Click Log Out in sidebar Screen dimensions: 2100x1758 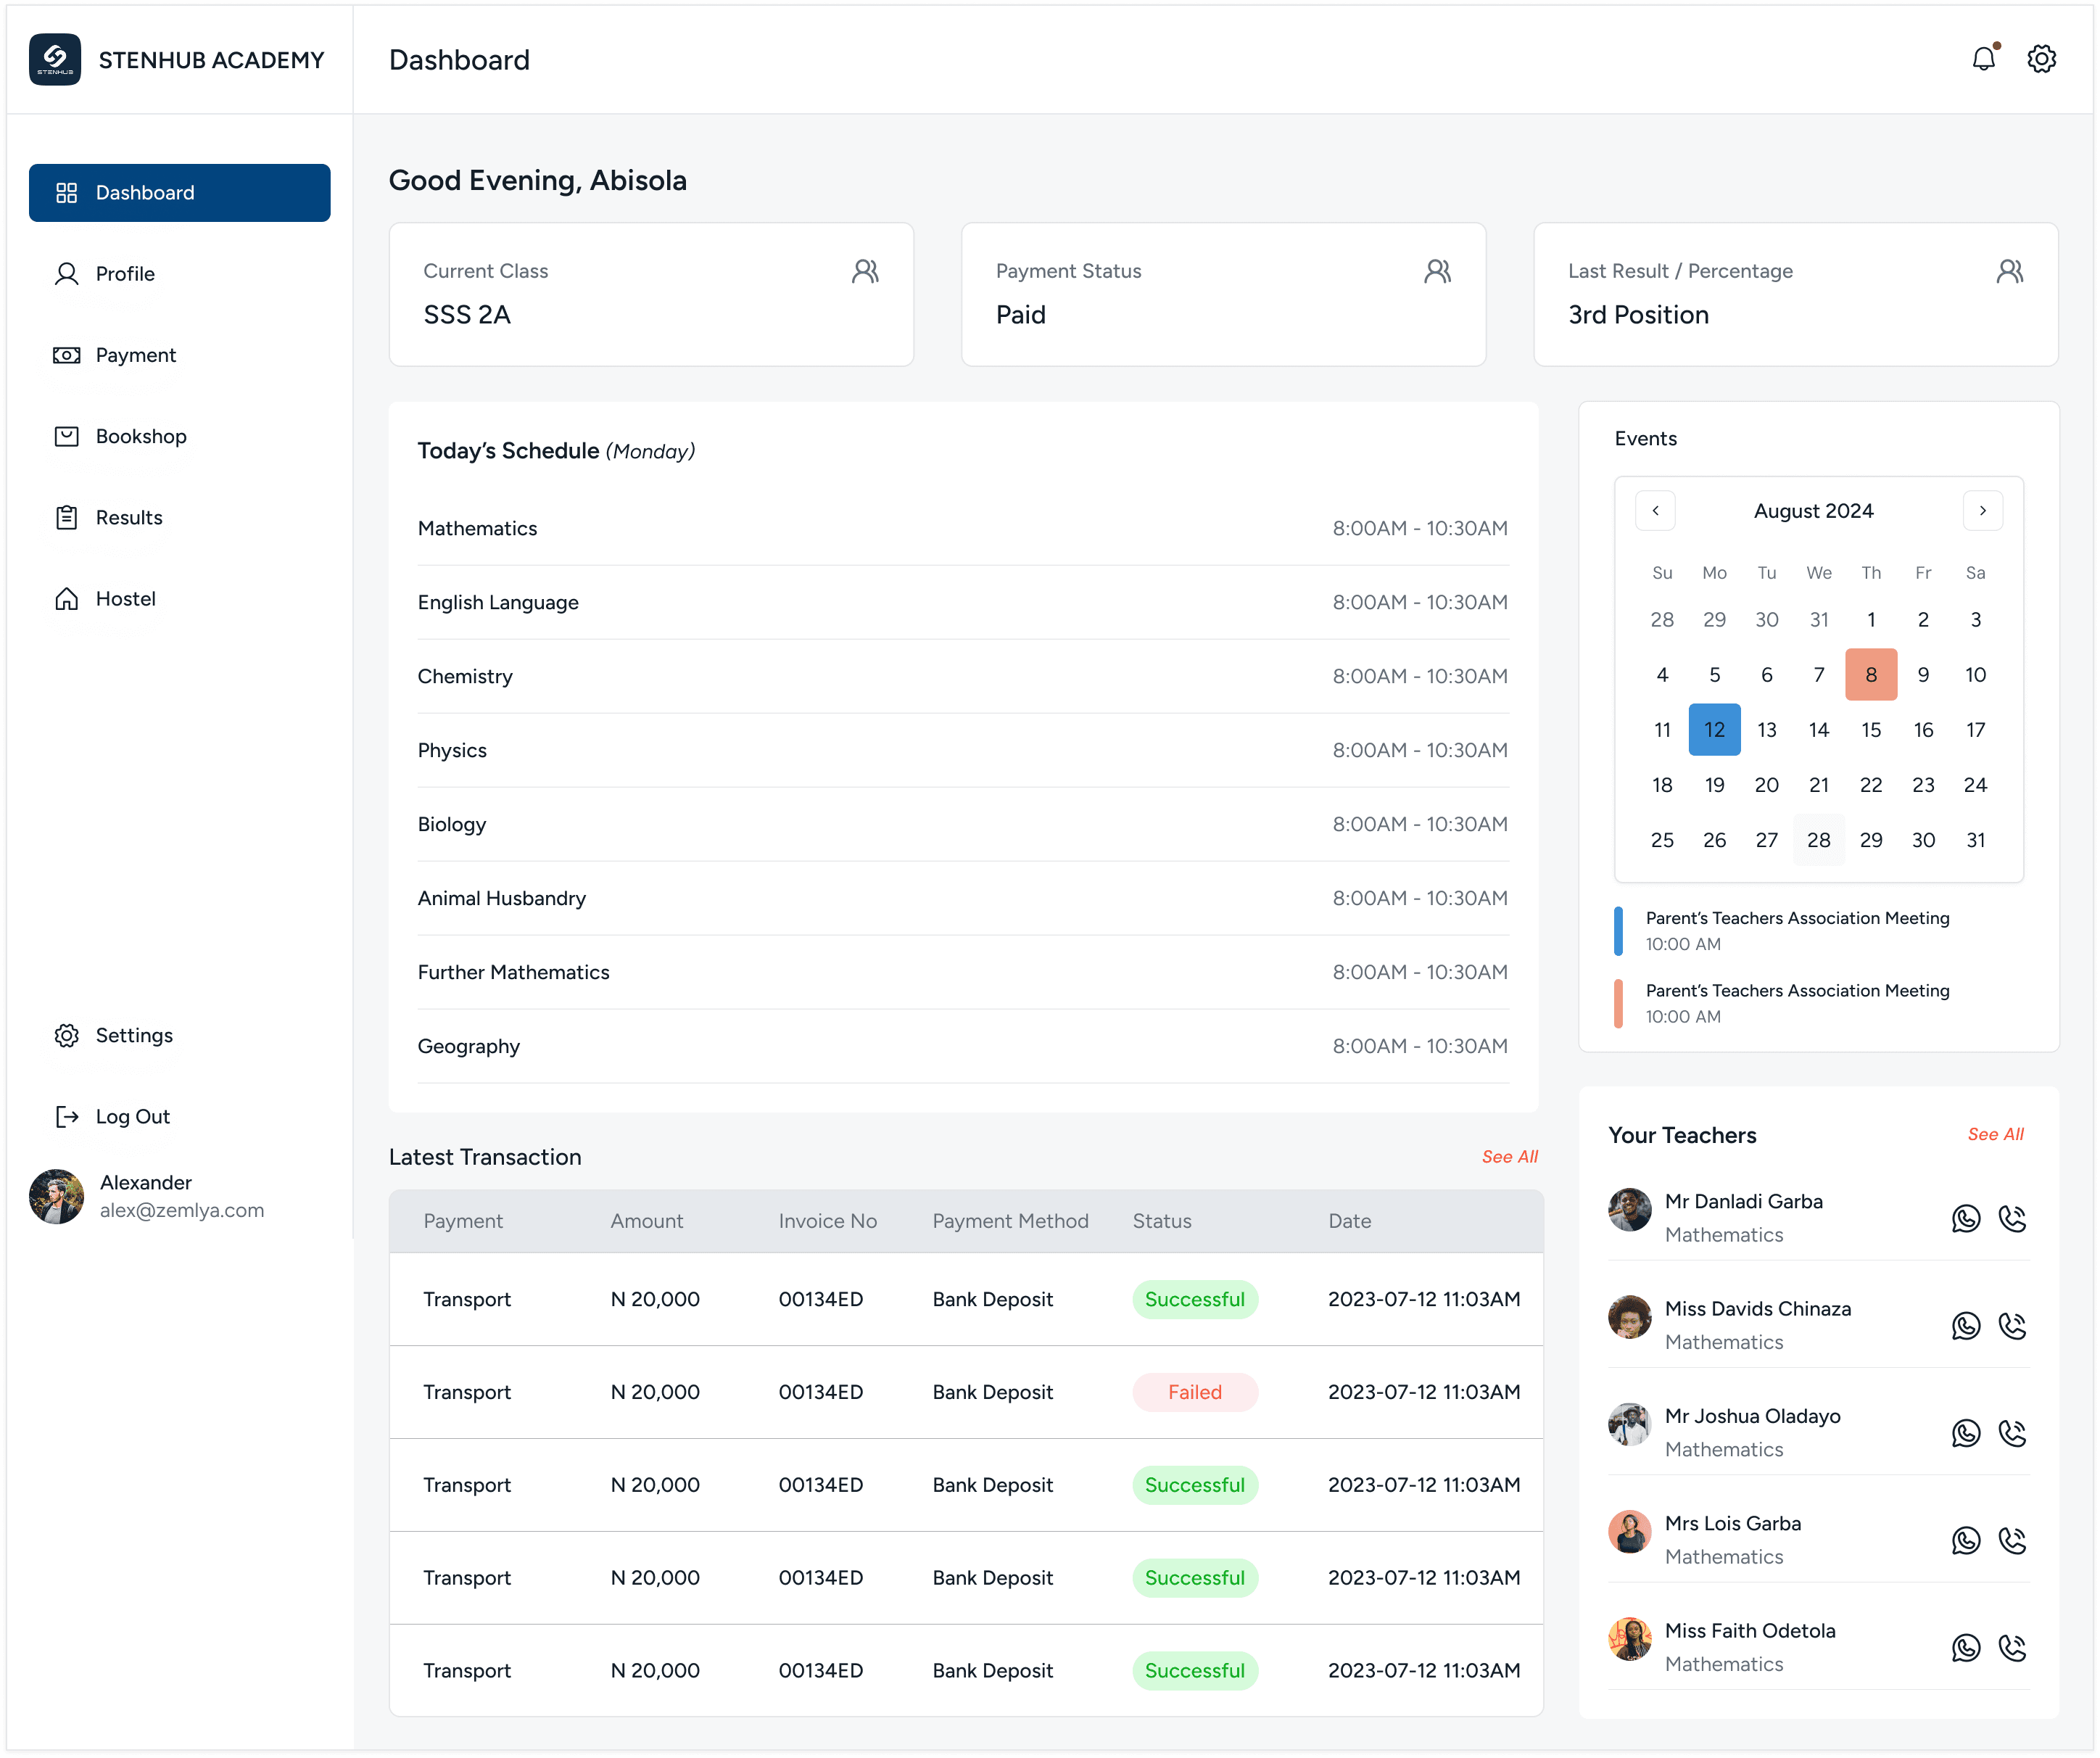pyautogui.click(x=132, y=1116)
